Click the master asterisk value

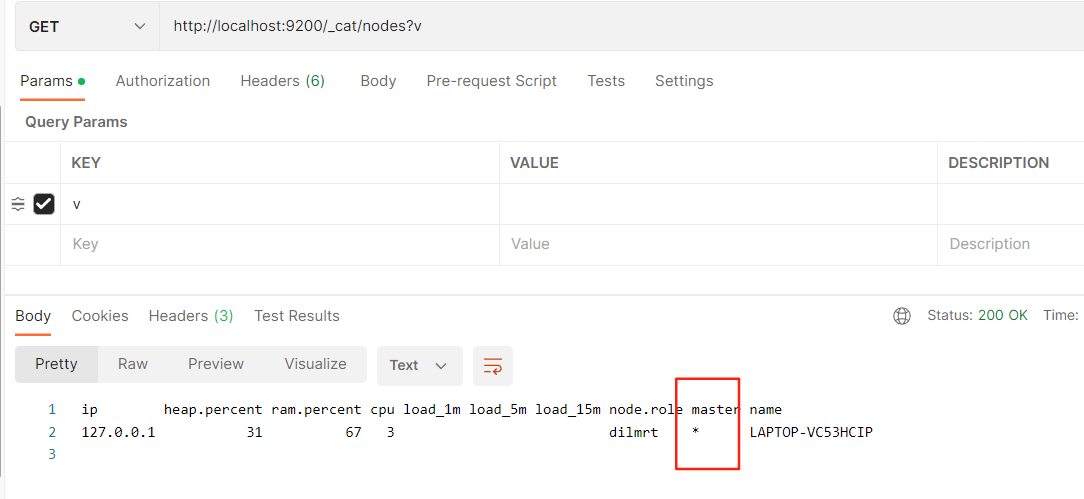point(695,433)
